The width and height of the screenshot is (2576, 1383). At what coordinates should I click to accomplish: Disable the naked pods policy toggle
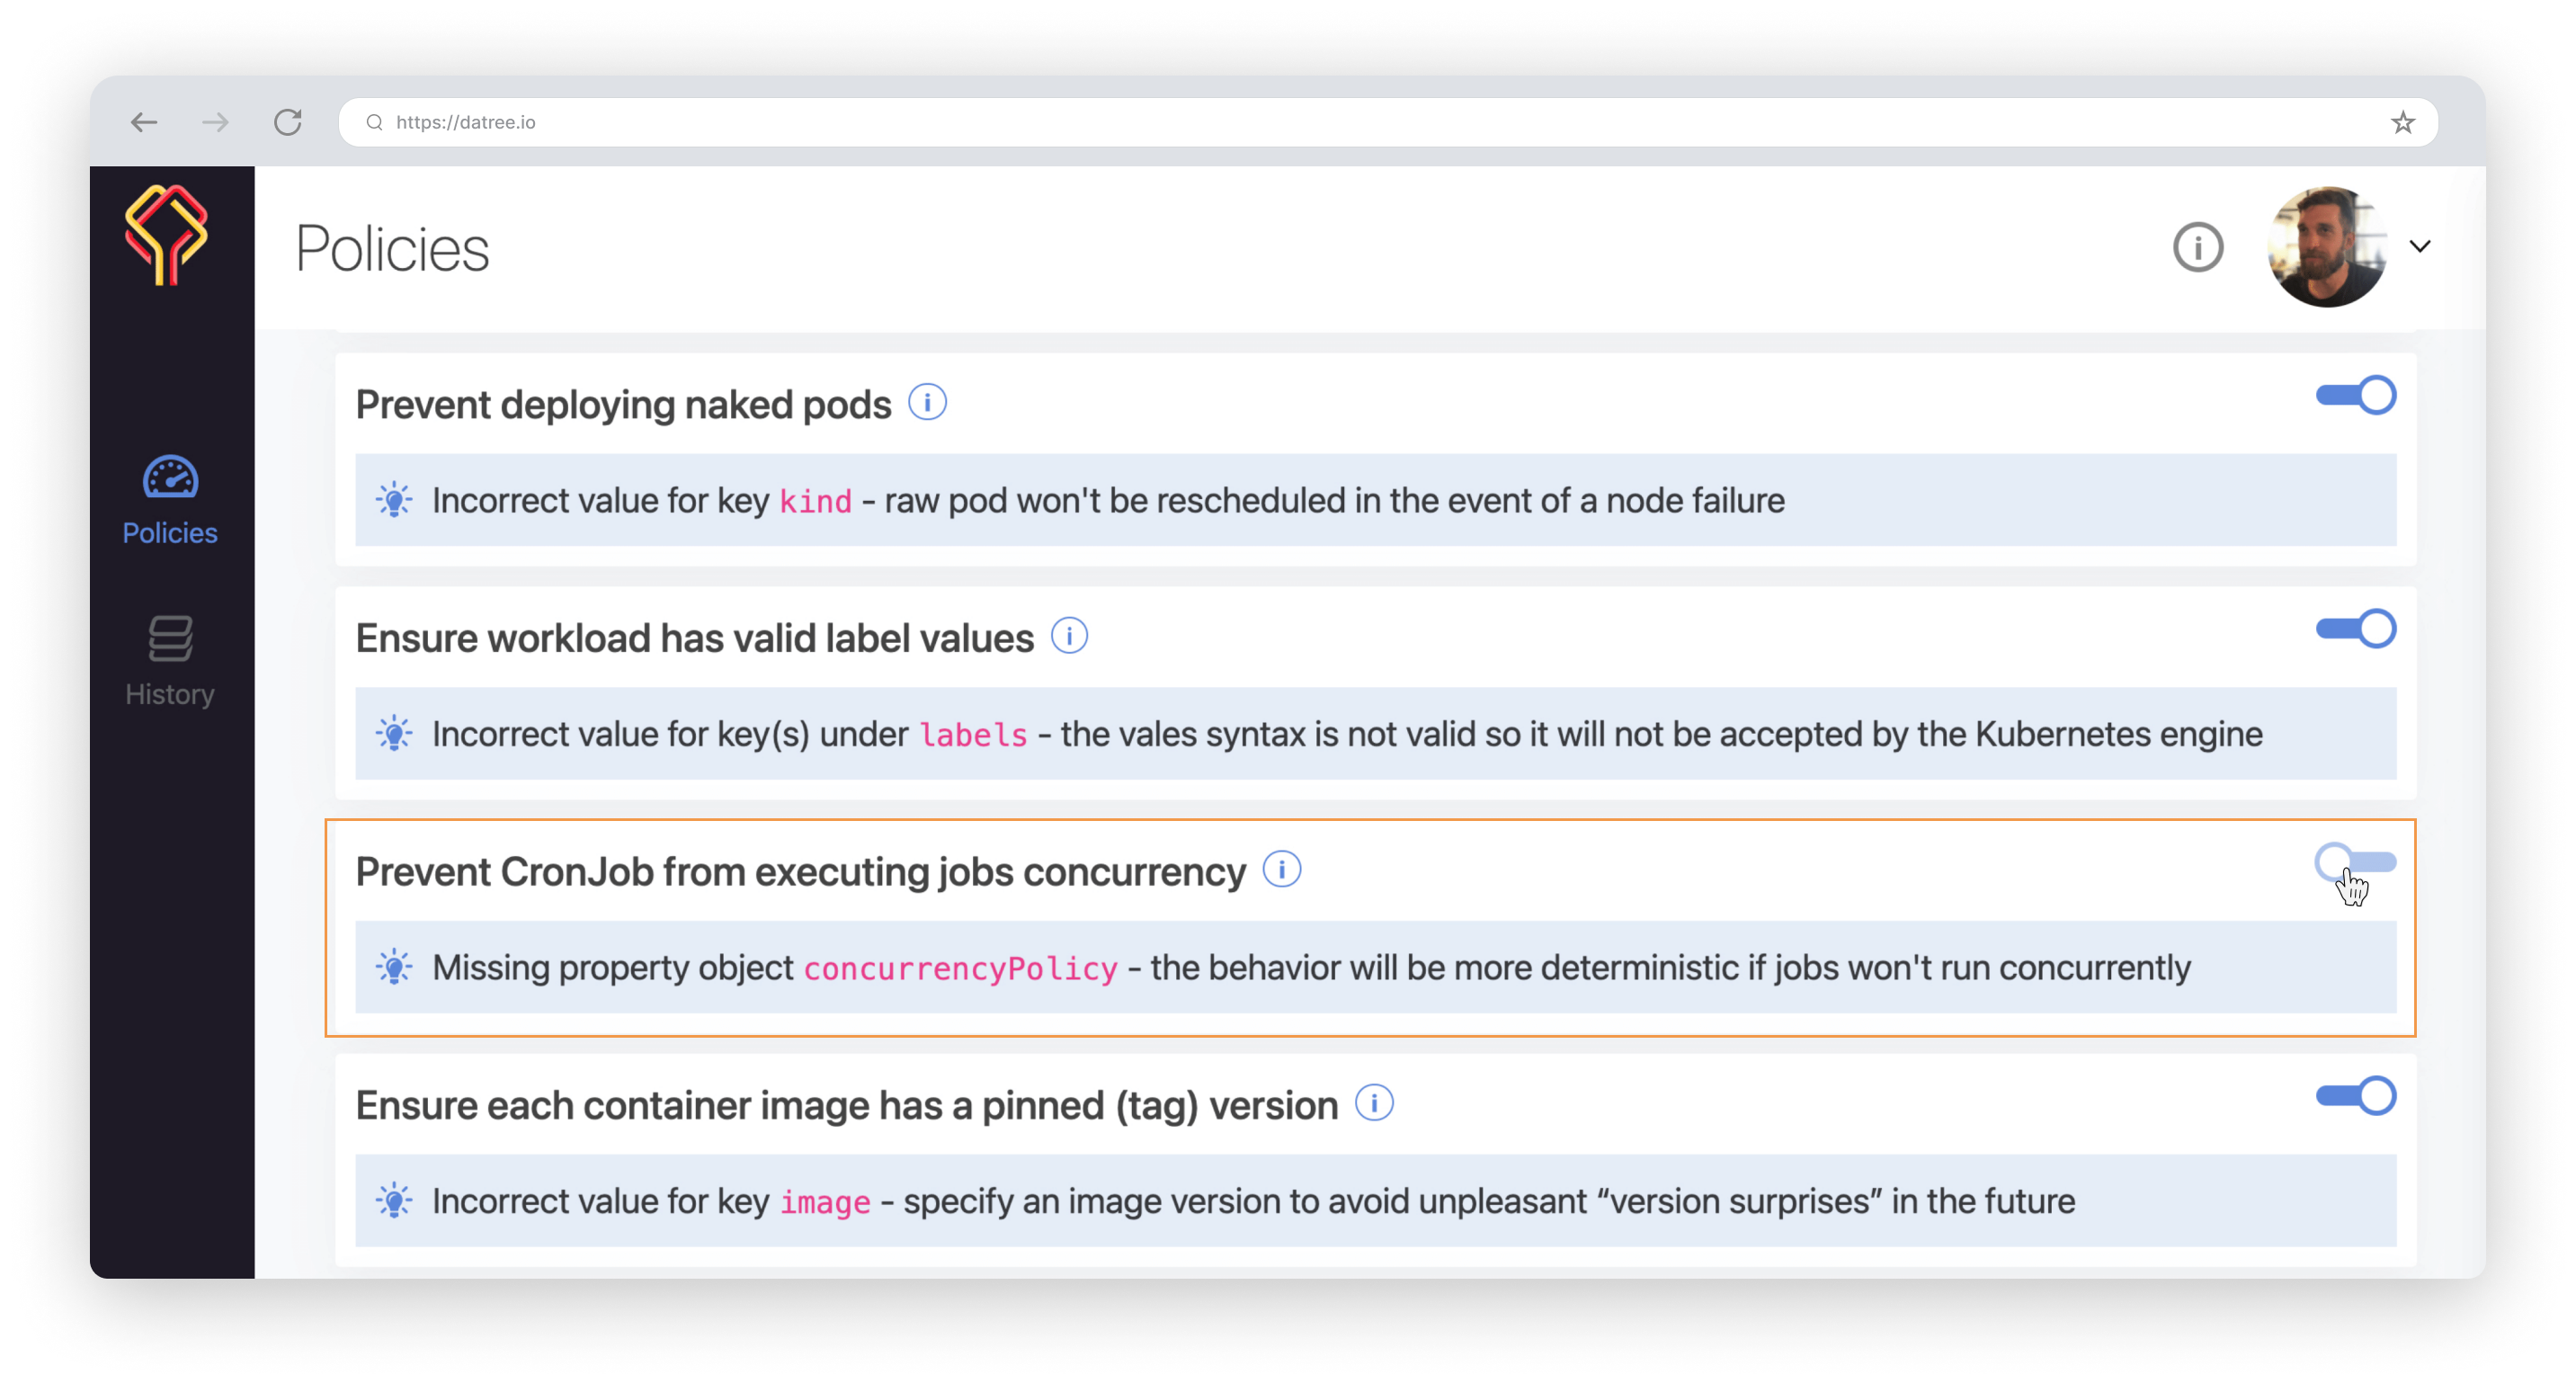click(x=2355, y=395)
